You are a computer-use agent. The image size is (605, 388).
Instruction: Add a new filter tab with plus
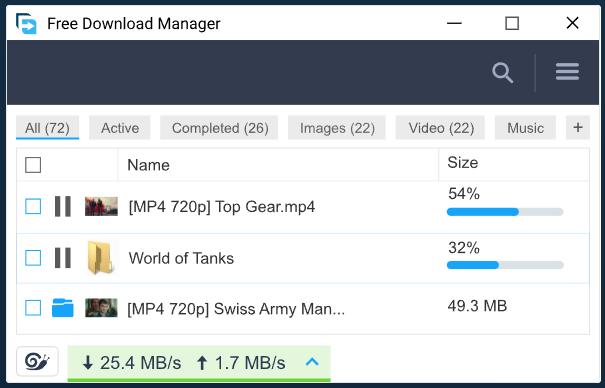click(x=578, y=128)
